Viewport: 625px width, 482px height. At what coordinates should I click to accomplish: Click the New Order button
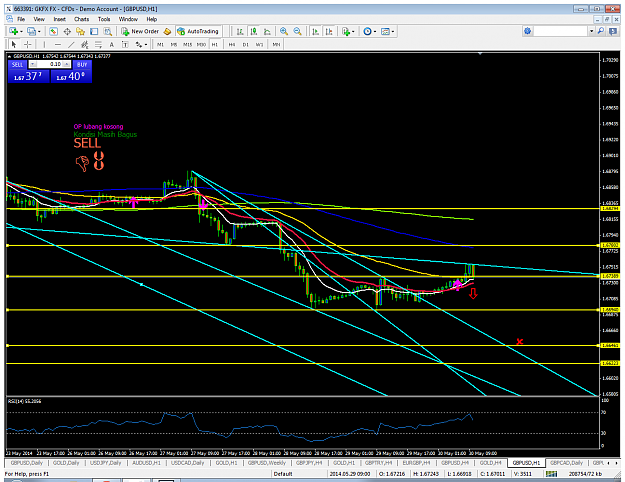point(140,31)
